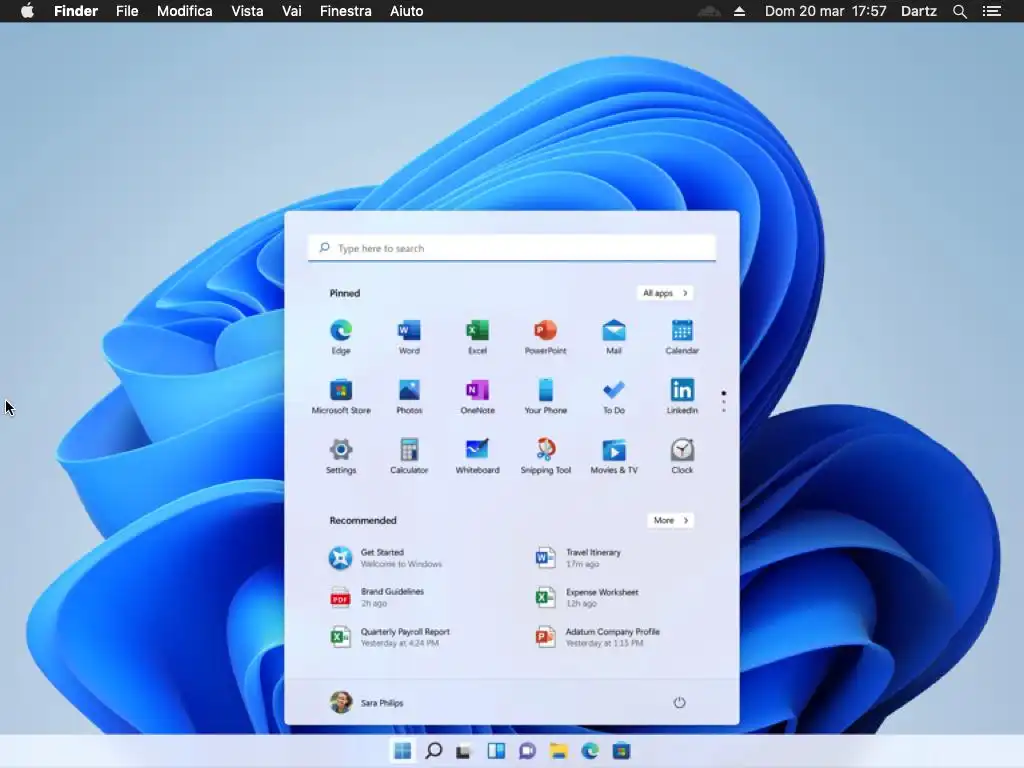
Task: Click the date and time display
Action: click(x=825, y=11)
